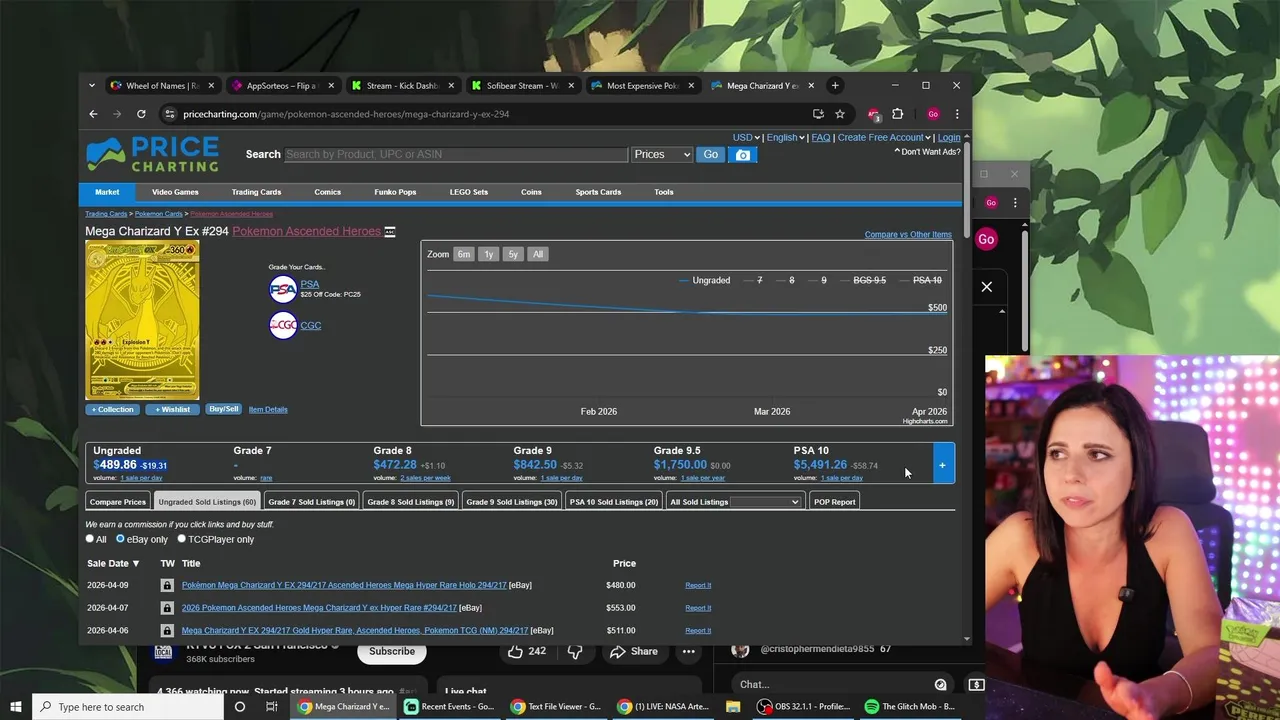Switch to Grade 9 Sold Listings tab
The width and height of the screenshot is (1280, 720).
pyautogui.click(x=511, y=502)
